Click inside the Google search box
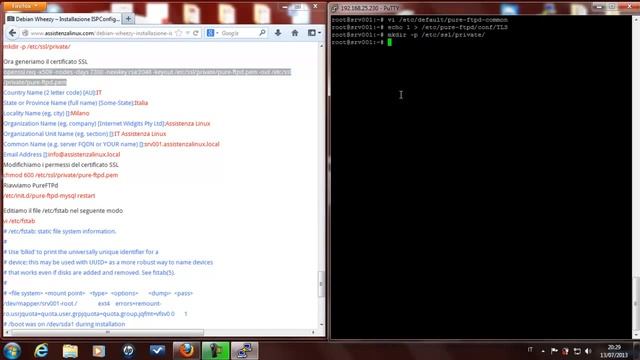Screen dimensions: 640x360 click(x=239, y=33)
